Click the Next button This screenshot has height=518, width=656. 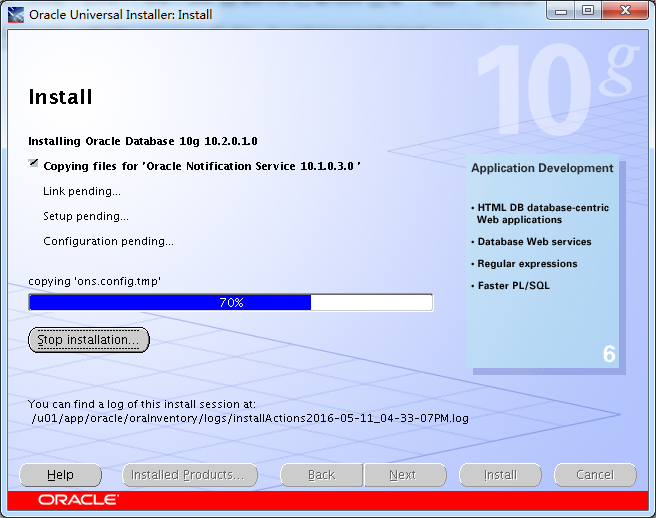(x=405, y=475)
